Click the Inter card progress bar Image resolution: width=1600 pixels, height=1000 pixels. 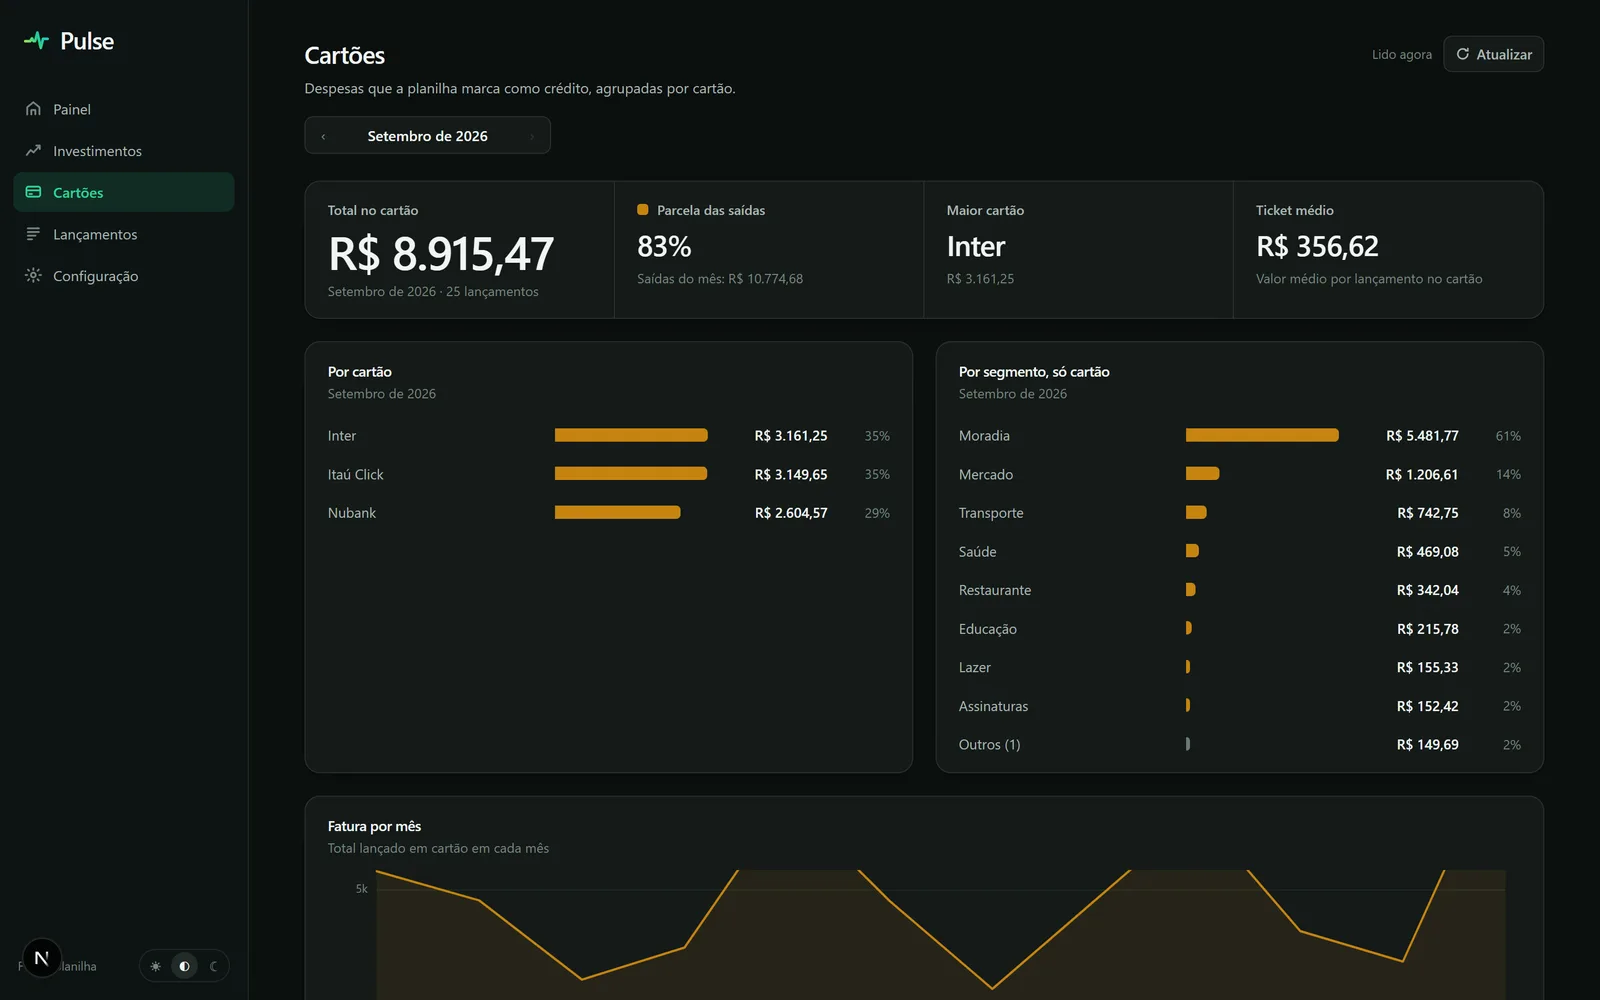[631, 435]
